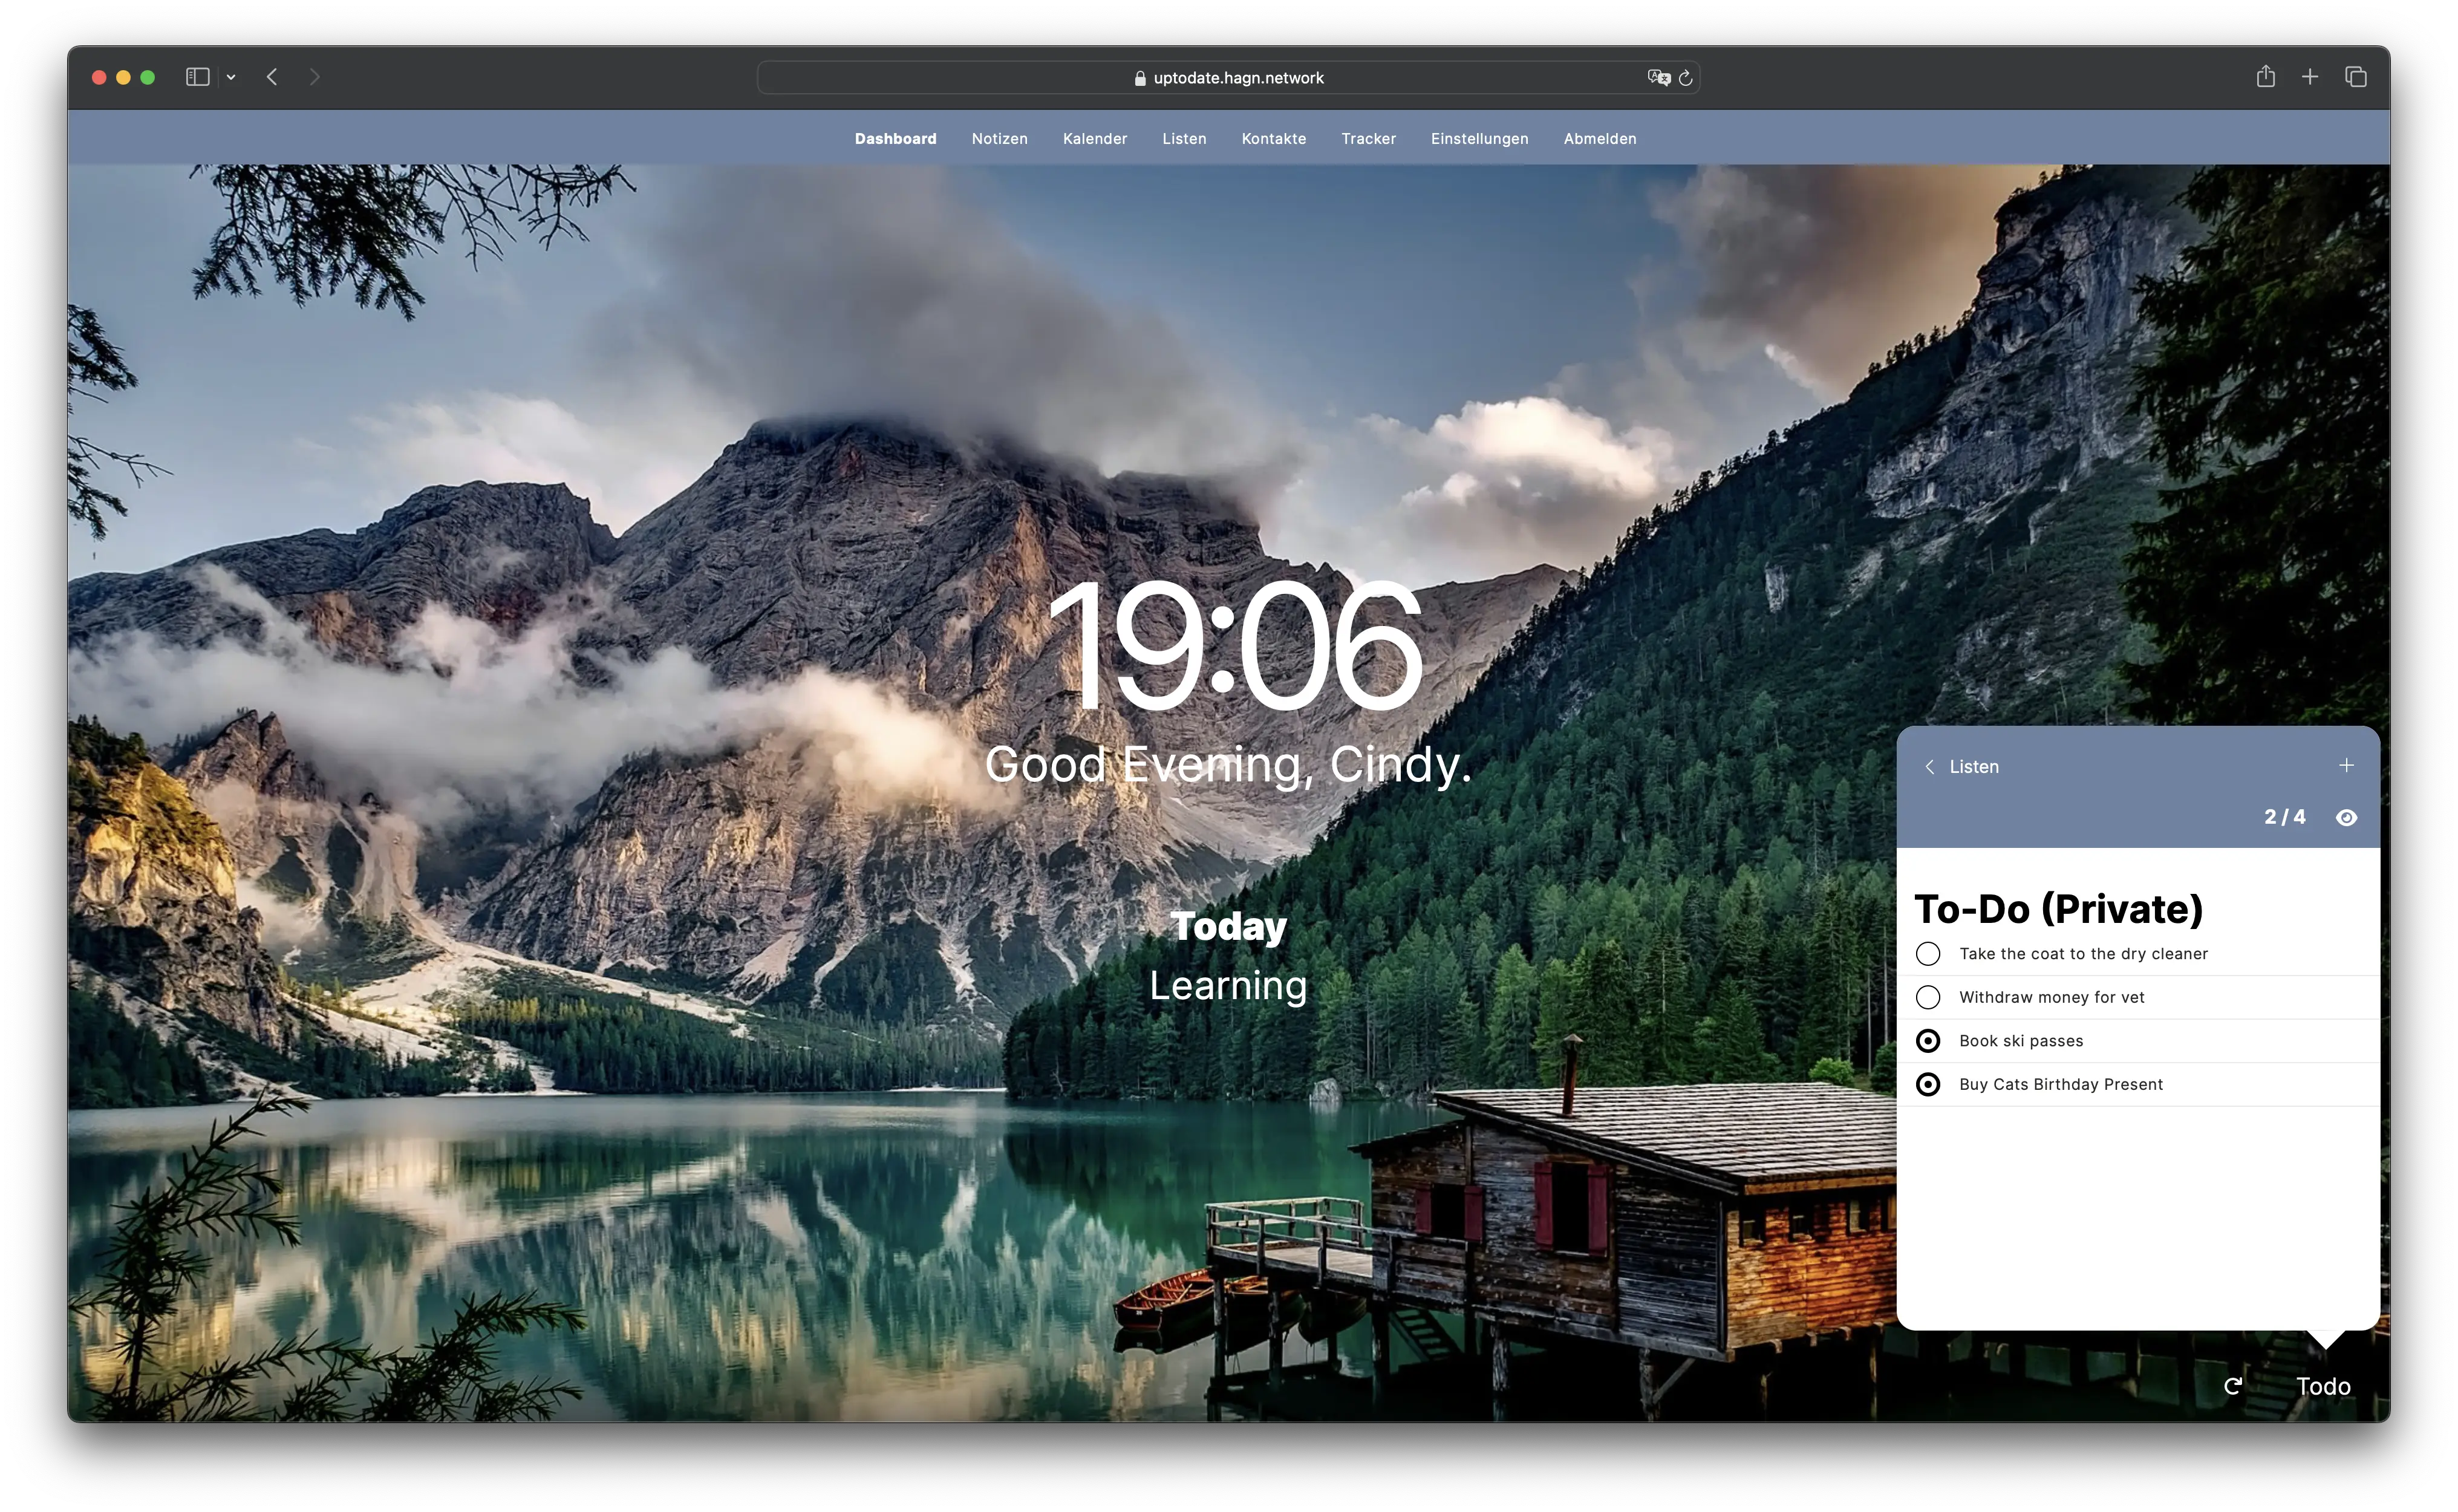The width and height of the screenshot is (2458, 1512).
Task: Check off Take the coat to dry cleaner
Action: (x=1928, y=954)
